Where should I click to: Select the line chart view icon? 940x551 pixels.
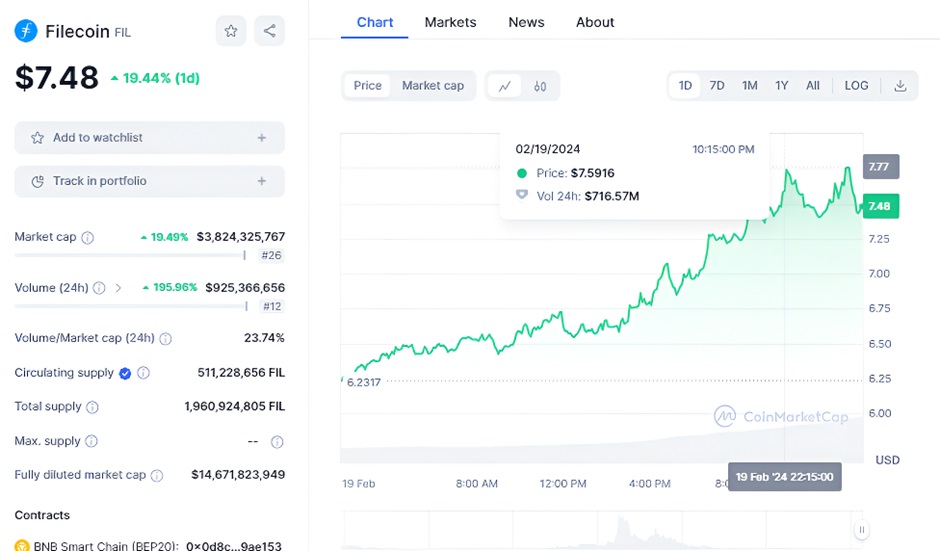click(x=504, y=86)
